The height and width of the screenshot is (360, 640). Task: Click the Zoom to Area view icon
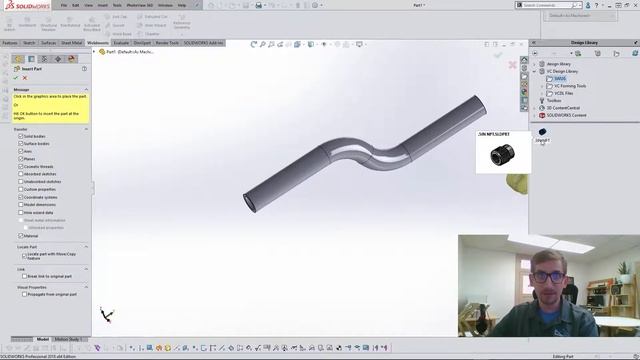(271, 44)
